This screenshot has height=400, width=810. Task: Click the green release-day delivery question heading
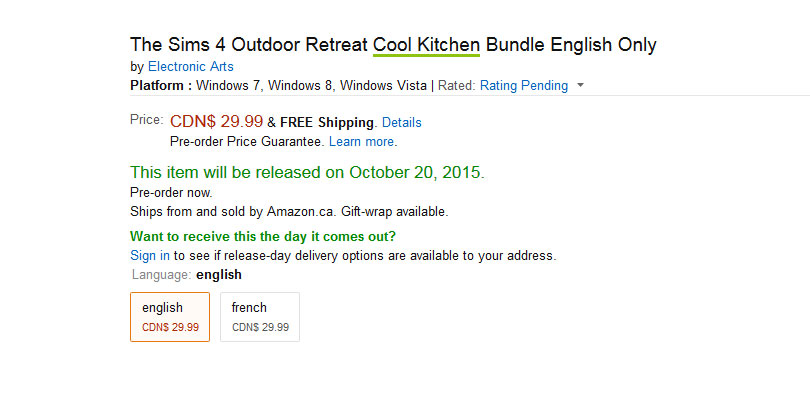click(x=263, y=237)
